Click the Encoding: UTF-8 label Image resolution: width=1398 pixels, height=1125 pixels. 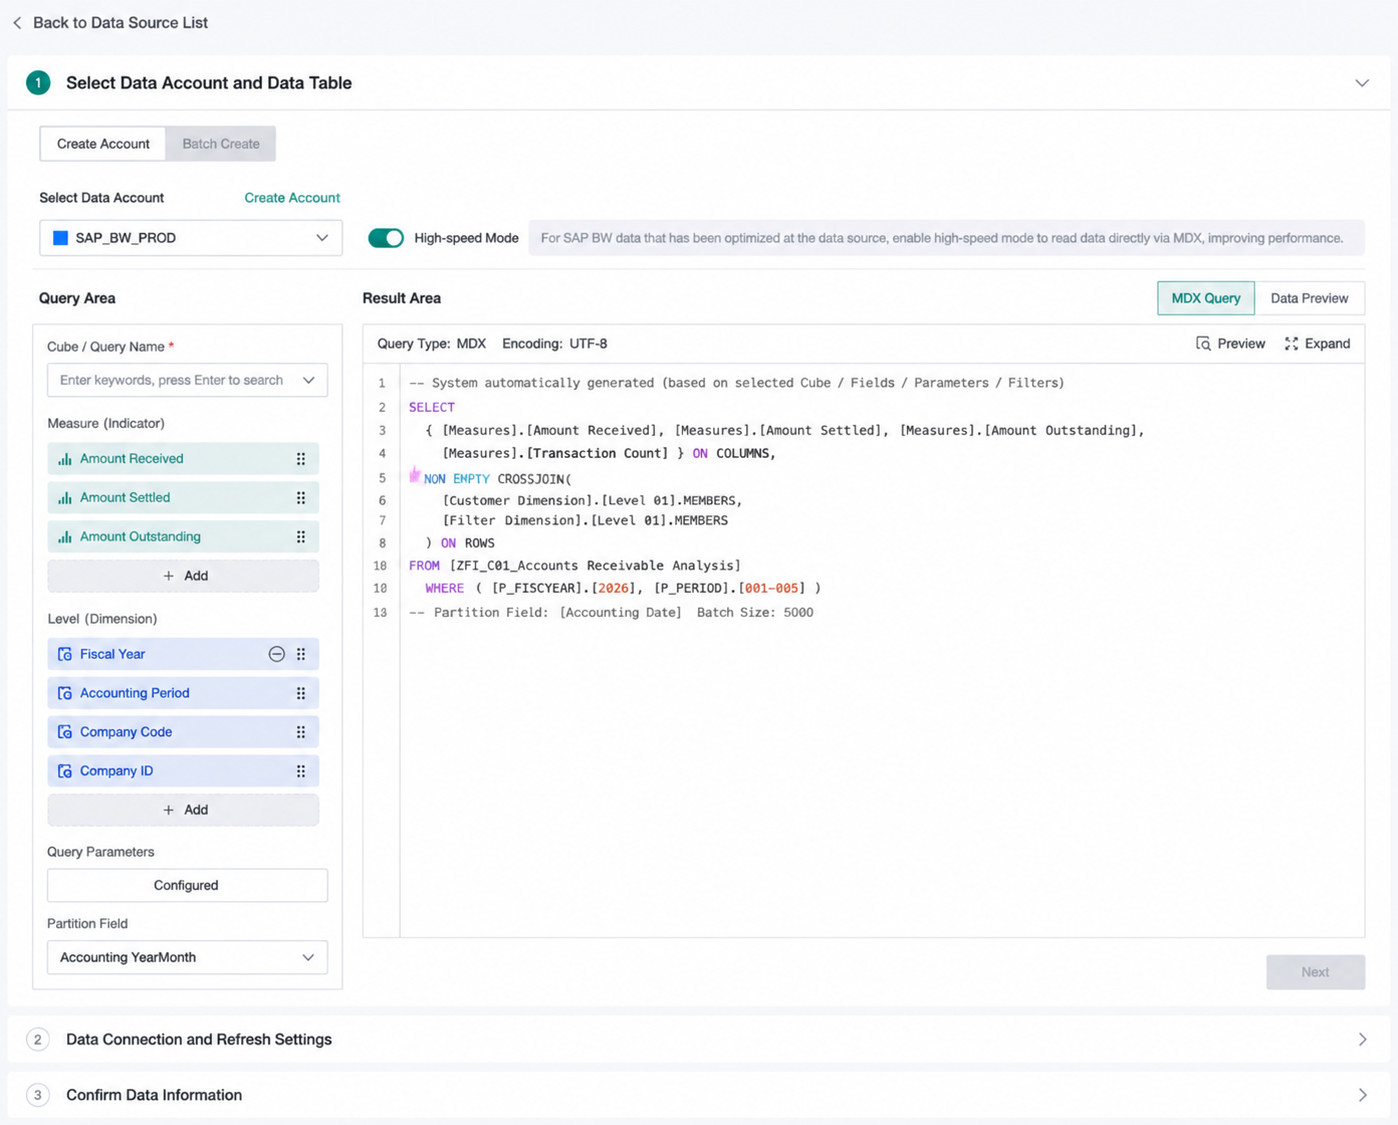point(554,344)
